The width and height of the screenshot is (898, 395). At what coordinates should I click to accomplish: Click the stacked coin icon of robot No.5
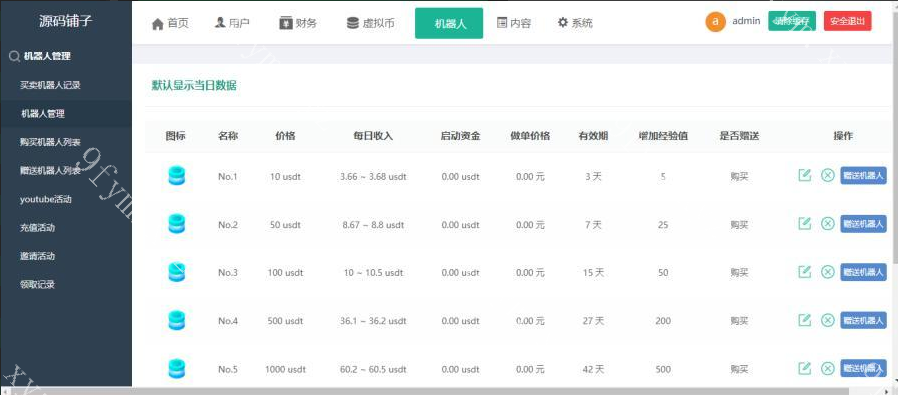176,368
